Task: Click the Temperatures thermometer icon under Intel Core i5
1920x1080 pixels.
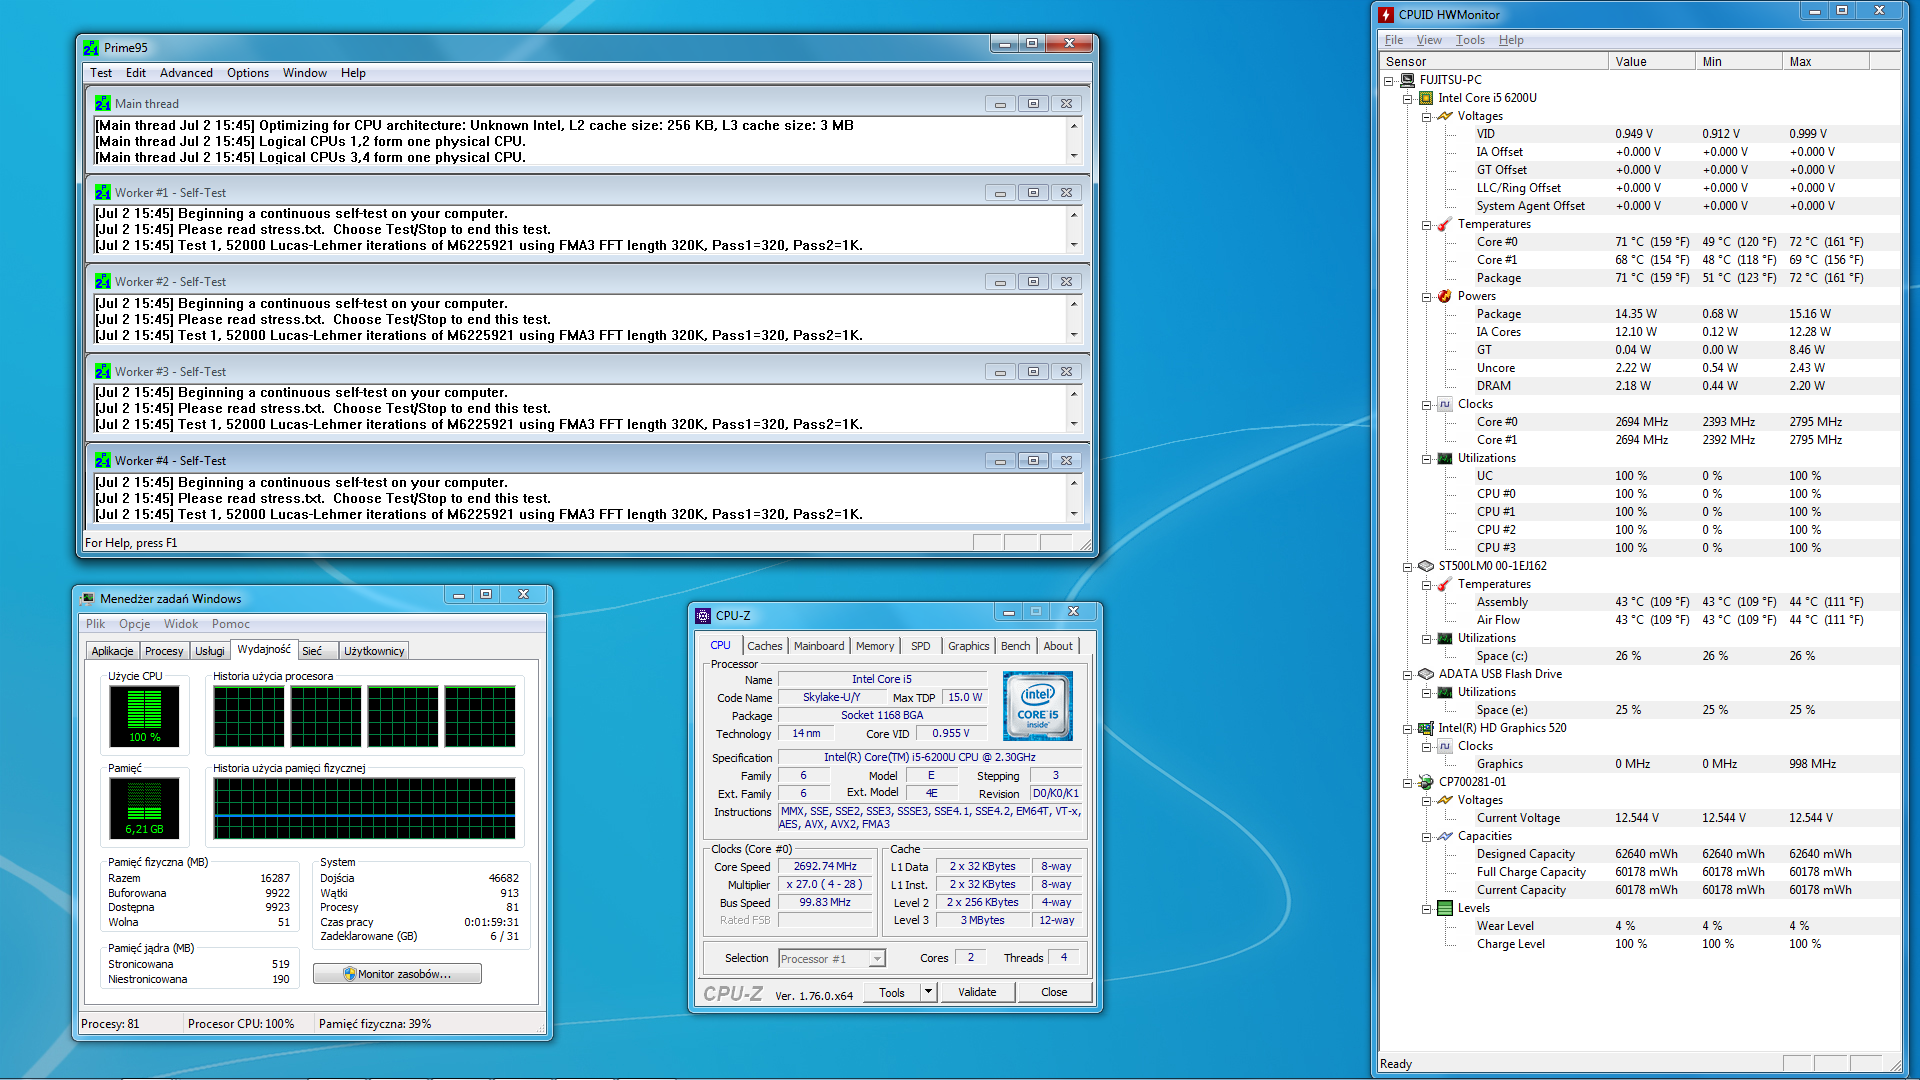Action: point(1445,224)
